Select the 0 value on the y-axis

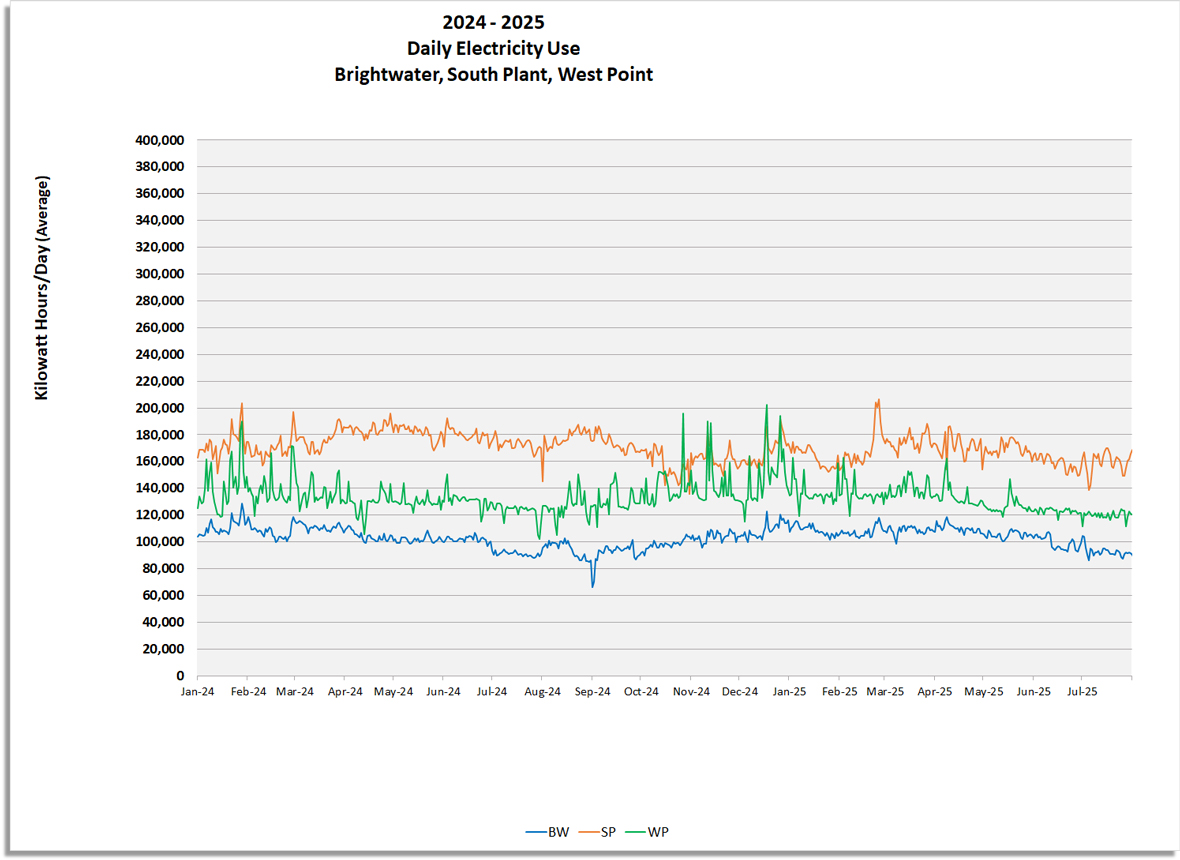179,676
